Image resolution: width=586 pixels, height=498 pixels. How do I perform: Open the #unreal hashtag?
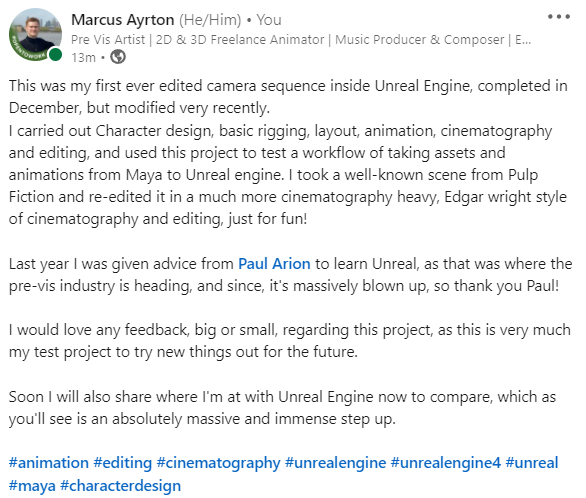532,463
